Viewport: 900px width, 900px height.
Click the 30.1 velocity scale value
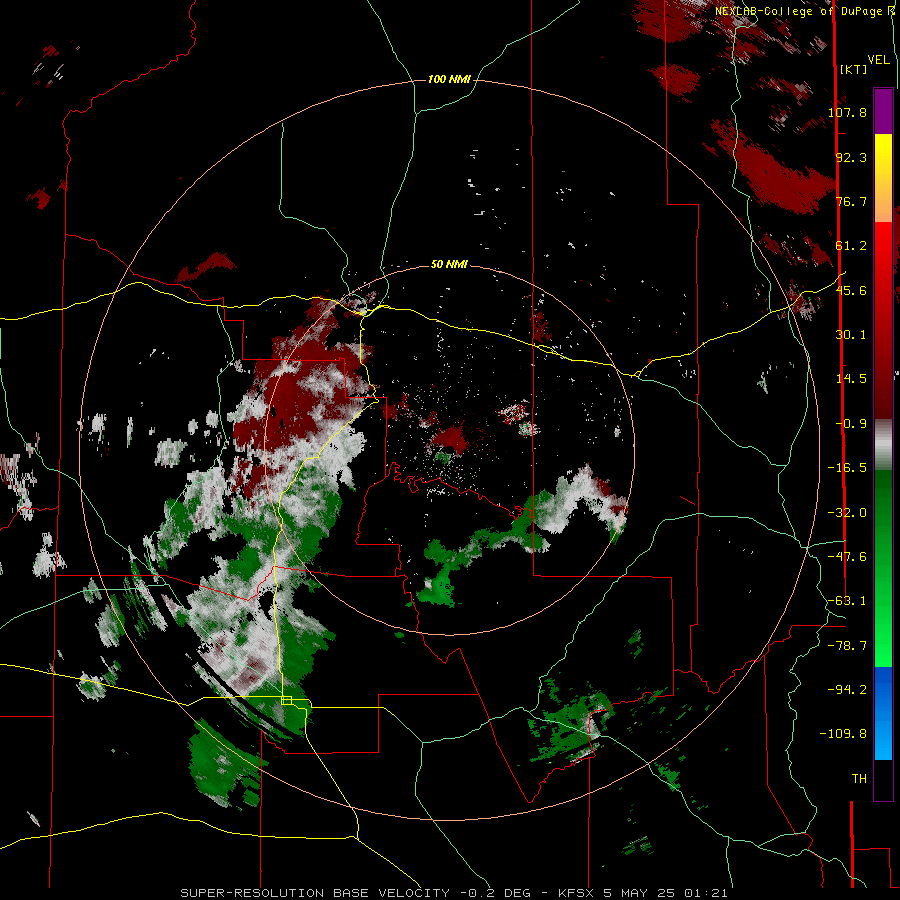click(851, 334)
